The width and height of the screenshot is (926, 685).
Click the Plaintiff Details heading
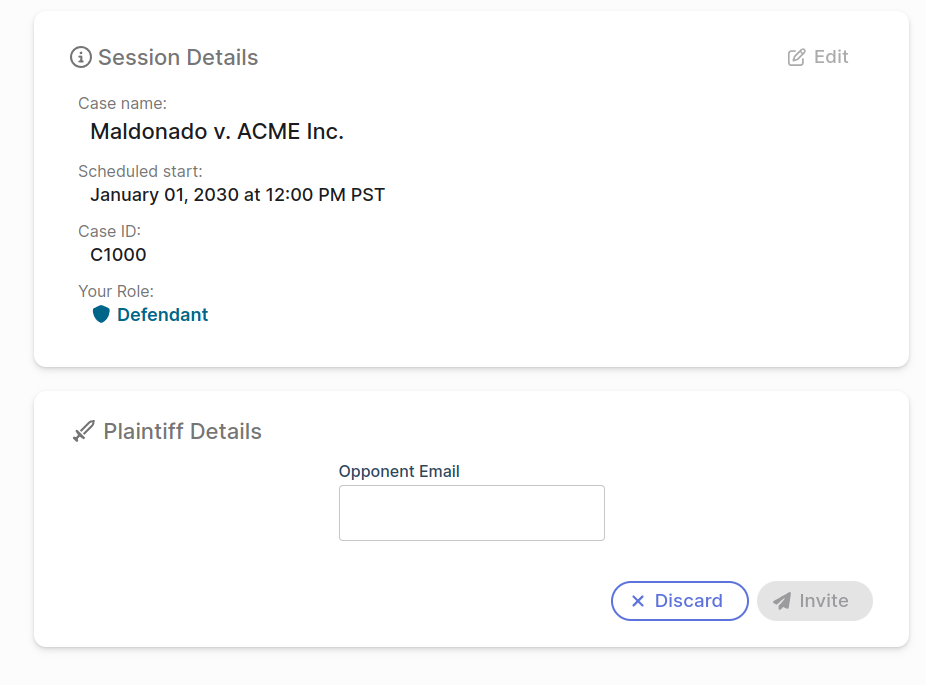(182, 432)
